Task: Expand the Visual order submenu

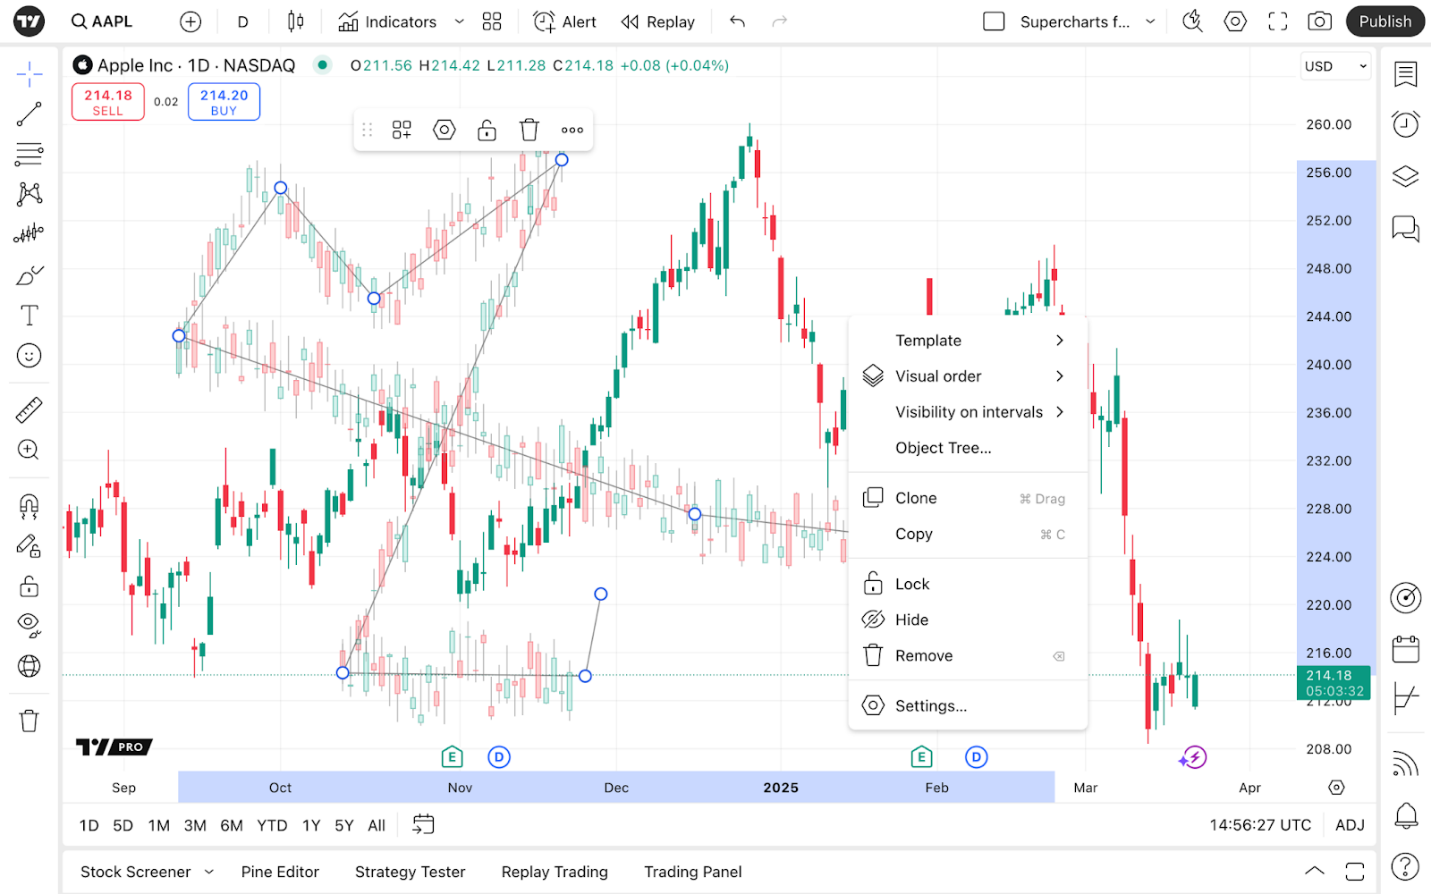Action: click(968, 376)
